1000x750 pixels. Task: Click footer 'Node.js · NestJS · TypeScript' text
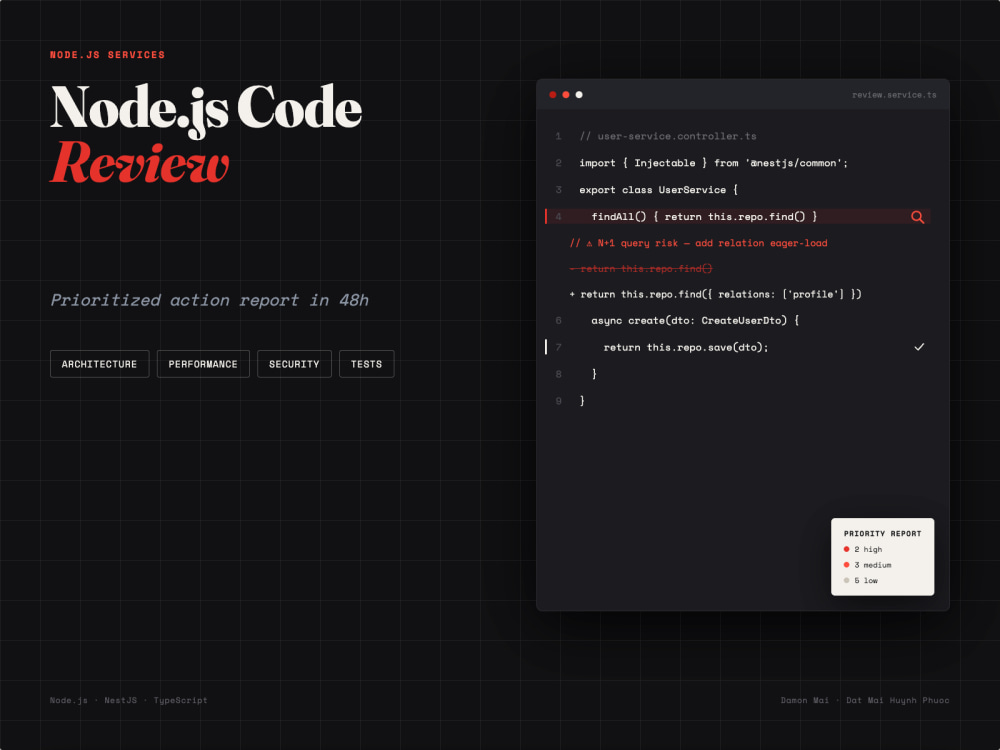(x=129, y=700)
